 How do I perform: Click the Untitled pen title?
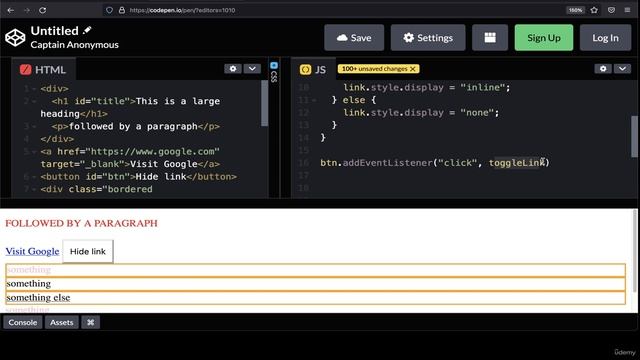tap(54, 31)
